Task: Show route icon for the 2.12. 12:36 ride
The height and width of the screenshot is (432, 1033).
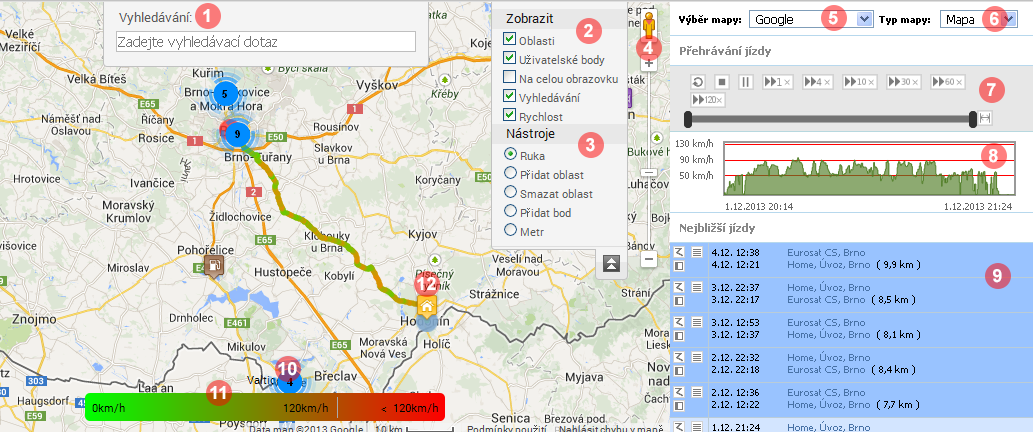Action: pos(681,392)
